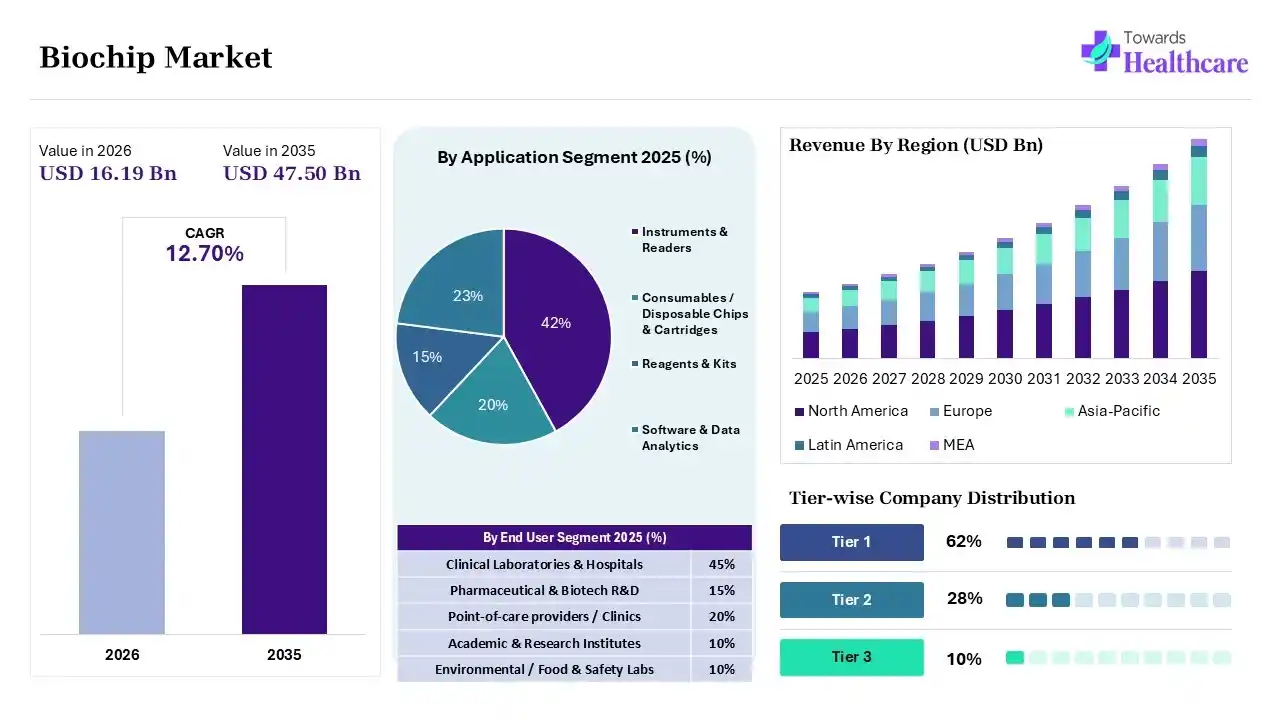Screen dimensions: 1280x720
Task: Click the 45% table cell
Action: [721, 564]
